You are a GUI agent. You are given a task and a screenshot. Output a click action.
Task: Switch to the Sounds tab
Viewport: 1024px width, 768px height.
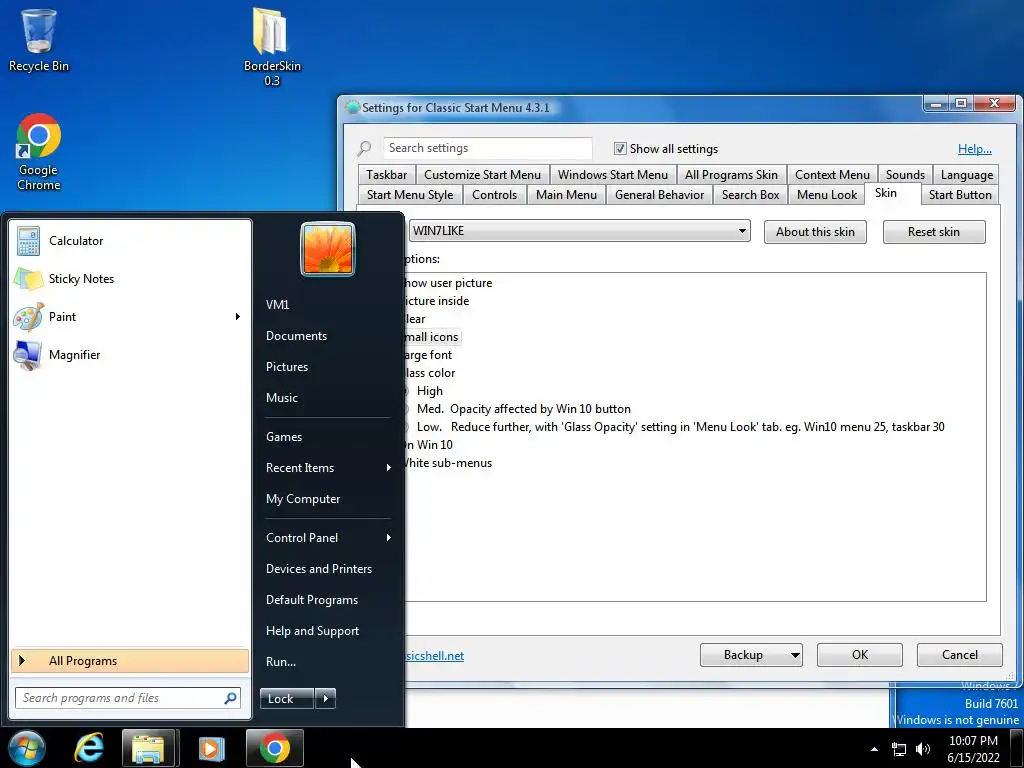[x=905, y=175]
